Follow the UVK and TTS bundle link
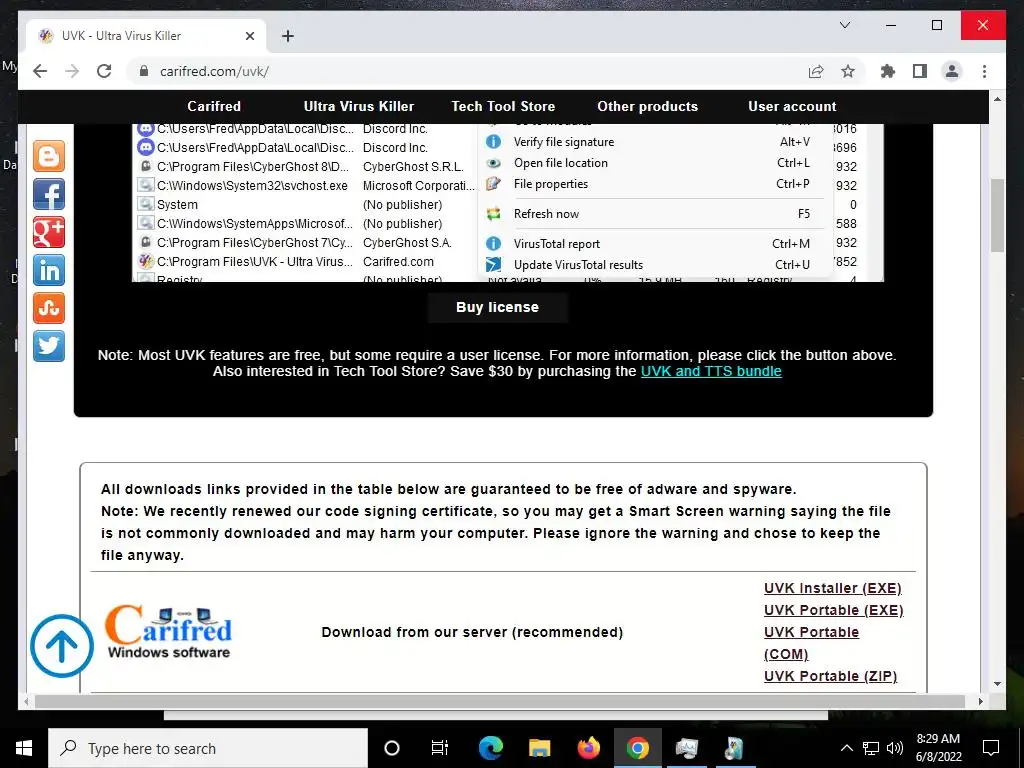Screen dimensions: 1024x768 pos(711,372)
